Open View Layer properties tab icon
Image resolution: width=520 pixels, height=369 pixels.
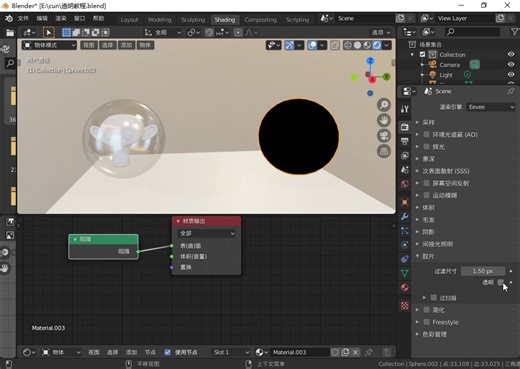(x=405, y=156)
